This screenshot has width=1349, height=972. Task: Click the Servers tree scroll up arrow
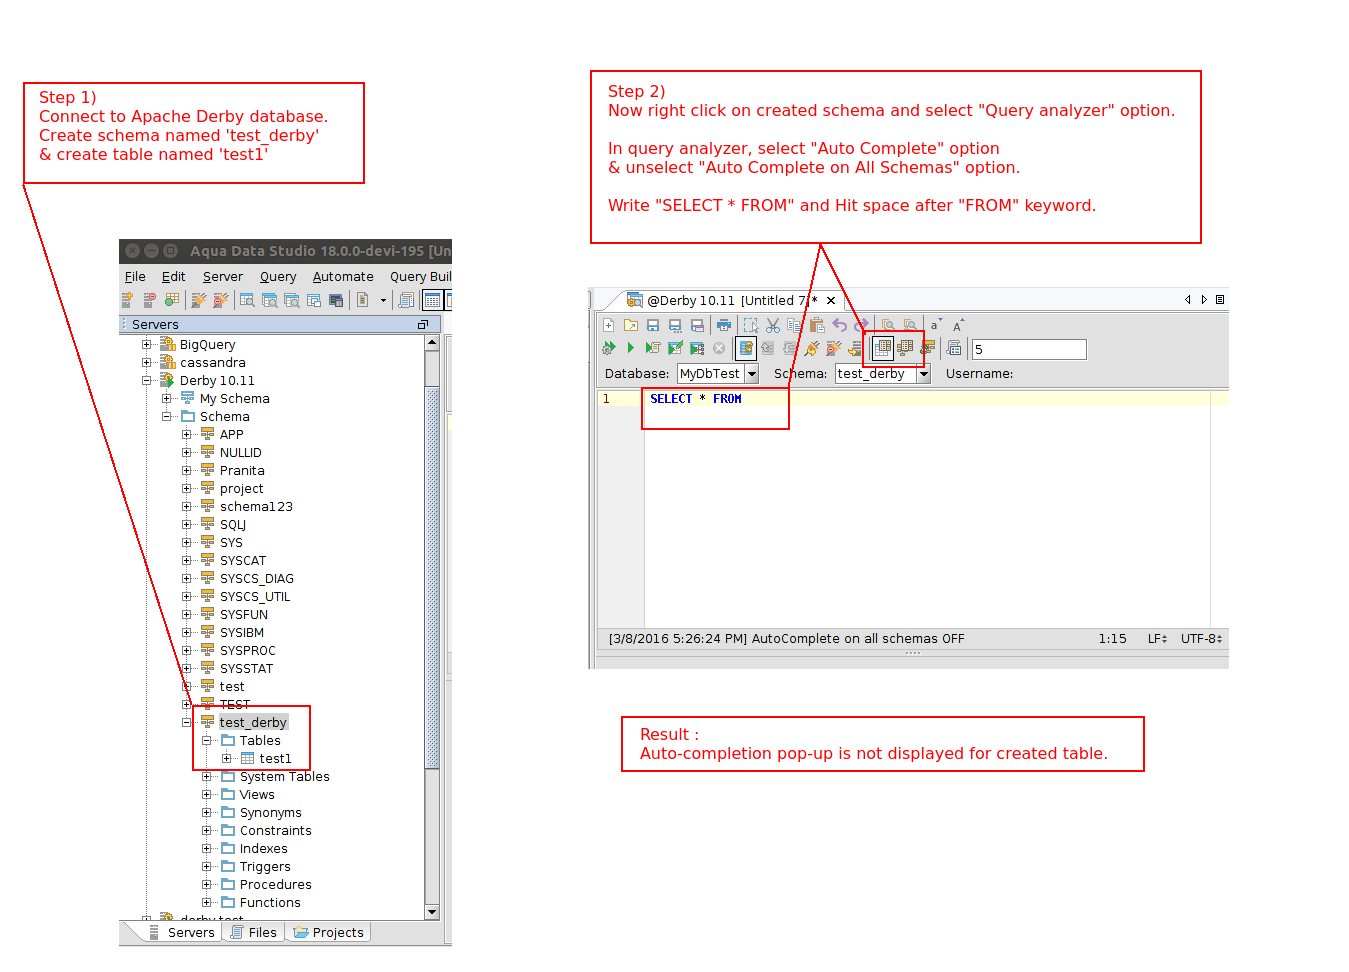point(432,342)
